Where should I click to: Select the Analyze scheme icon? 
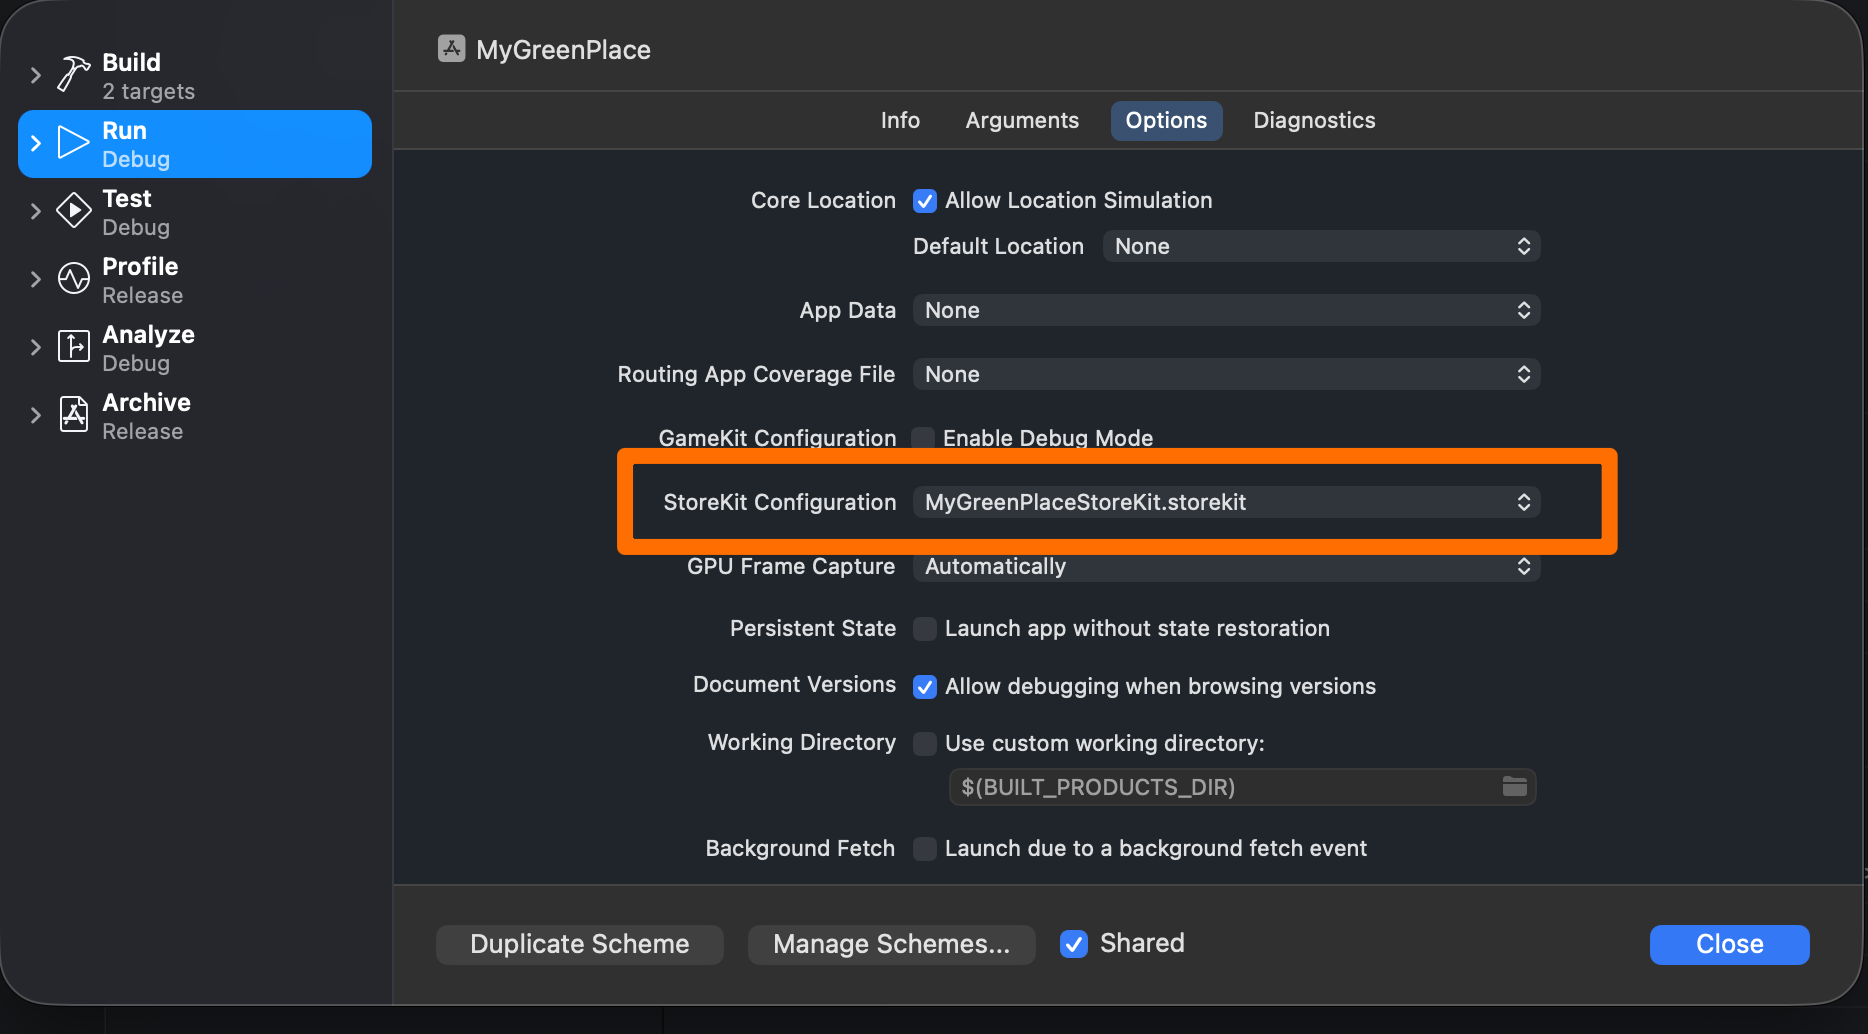coord(72,346)
